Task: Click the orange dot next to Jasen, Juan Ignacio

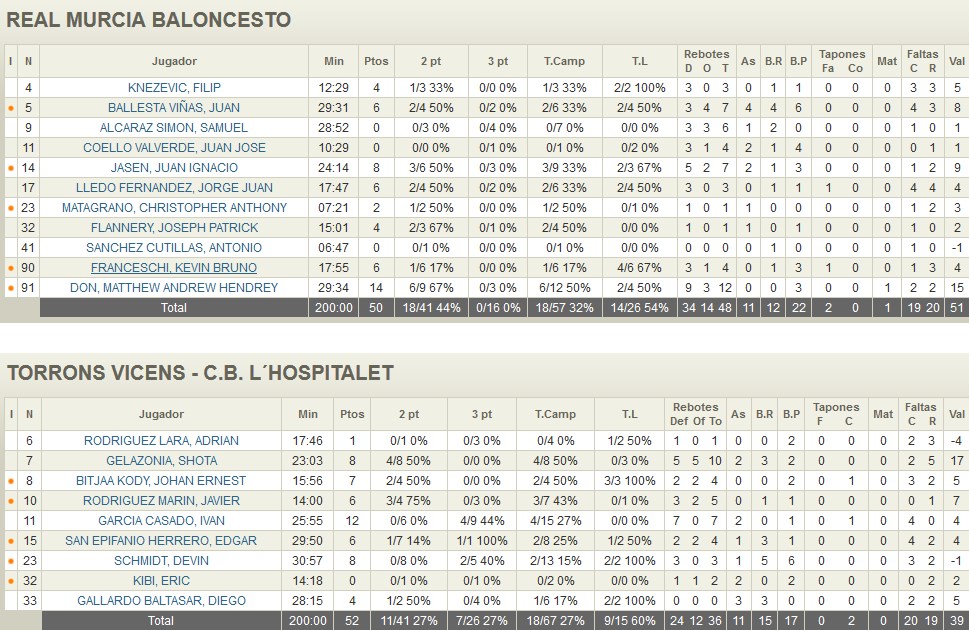Action: click(x=11, y=168)
